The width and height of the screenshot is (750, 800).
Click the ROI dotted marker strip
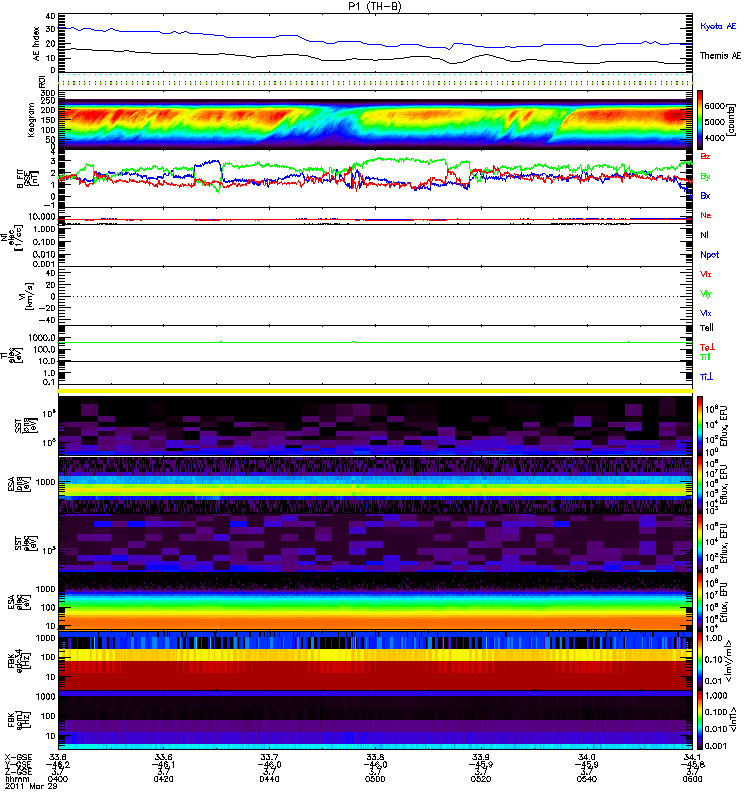[374, 83]
